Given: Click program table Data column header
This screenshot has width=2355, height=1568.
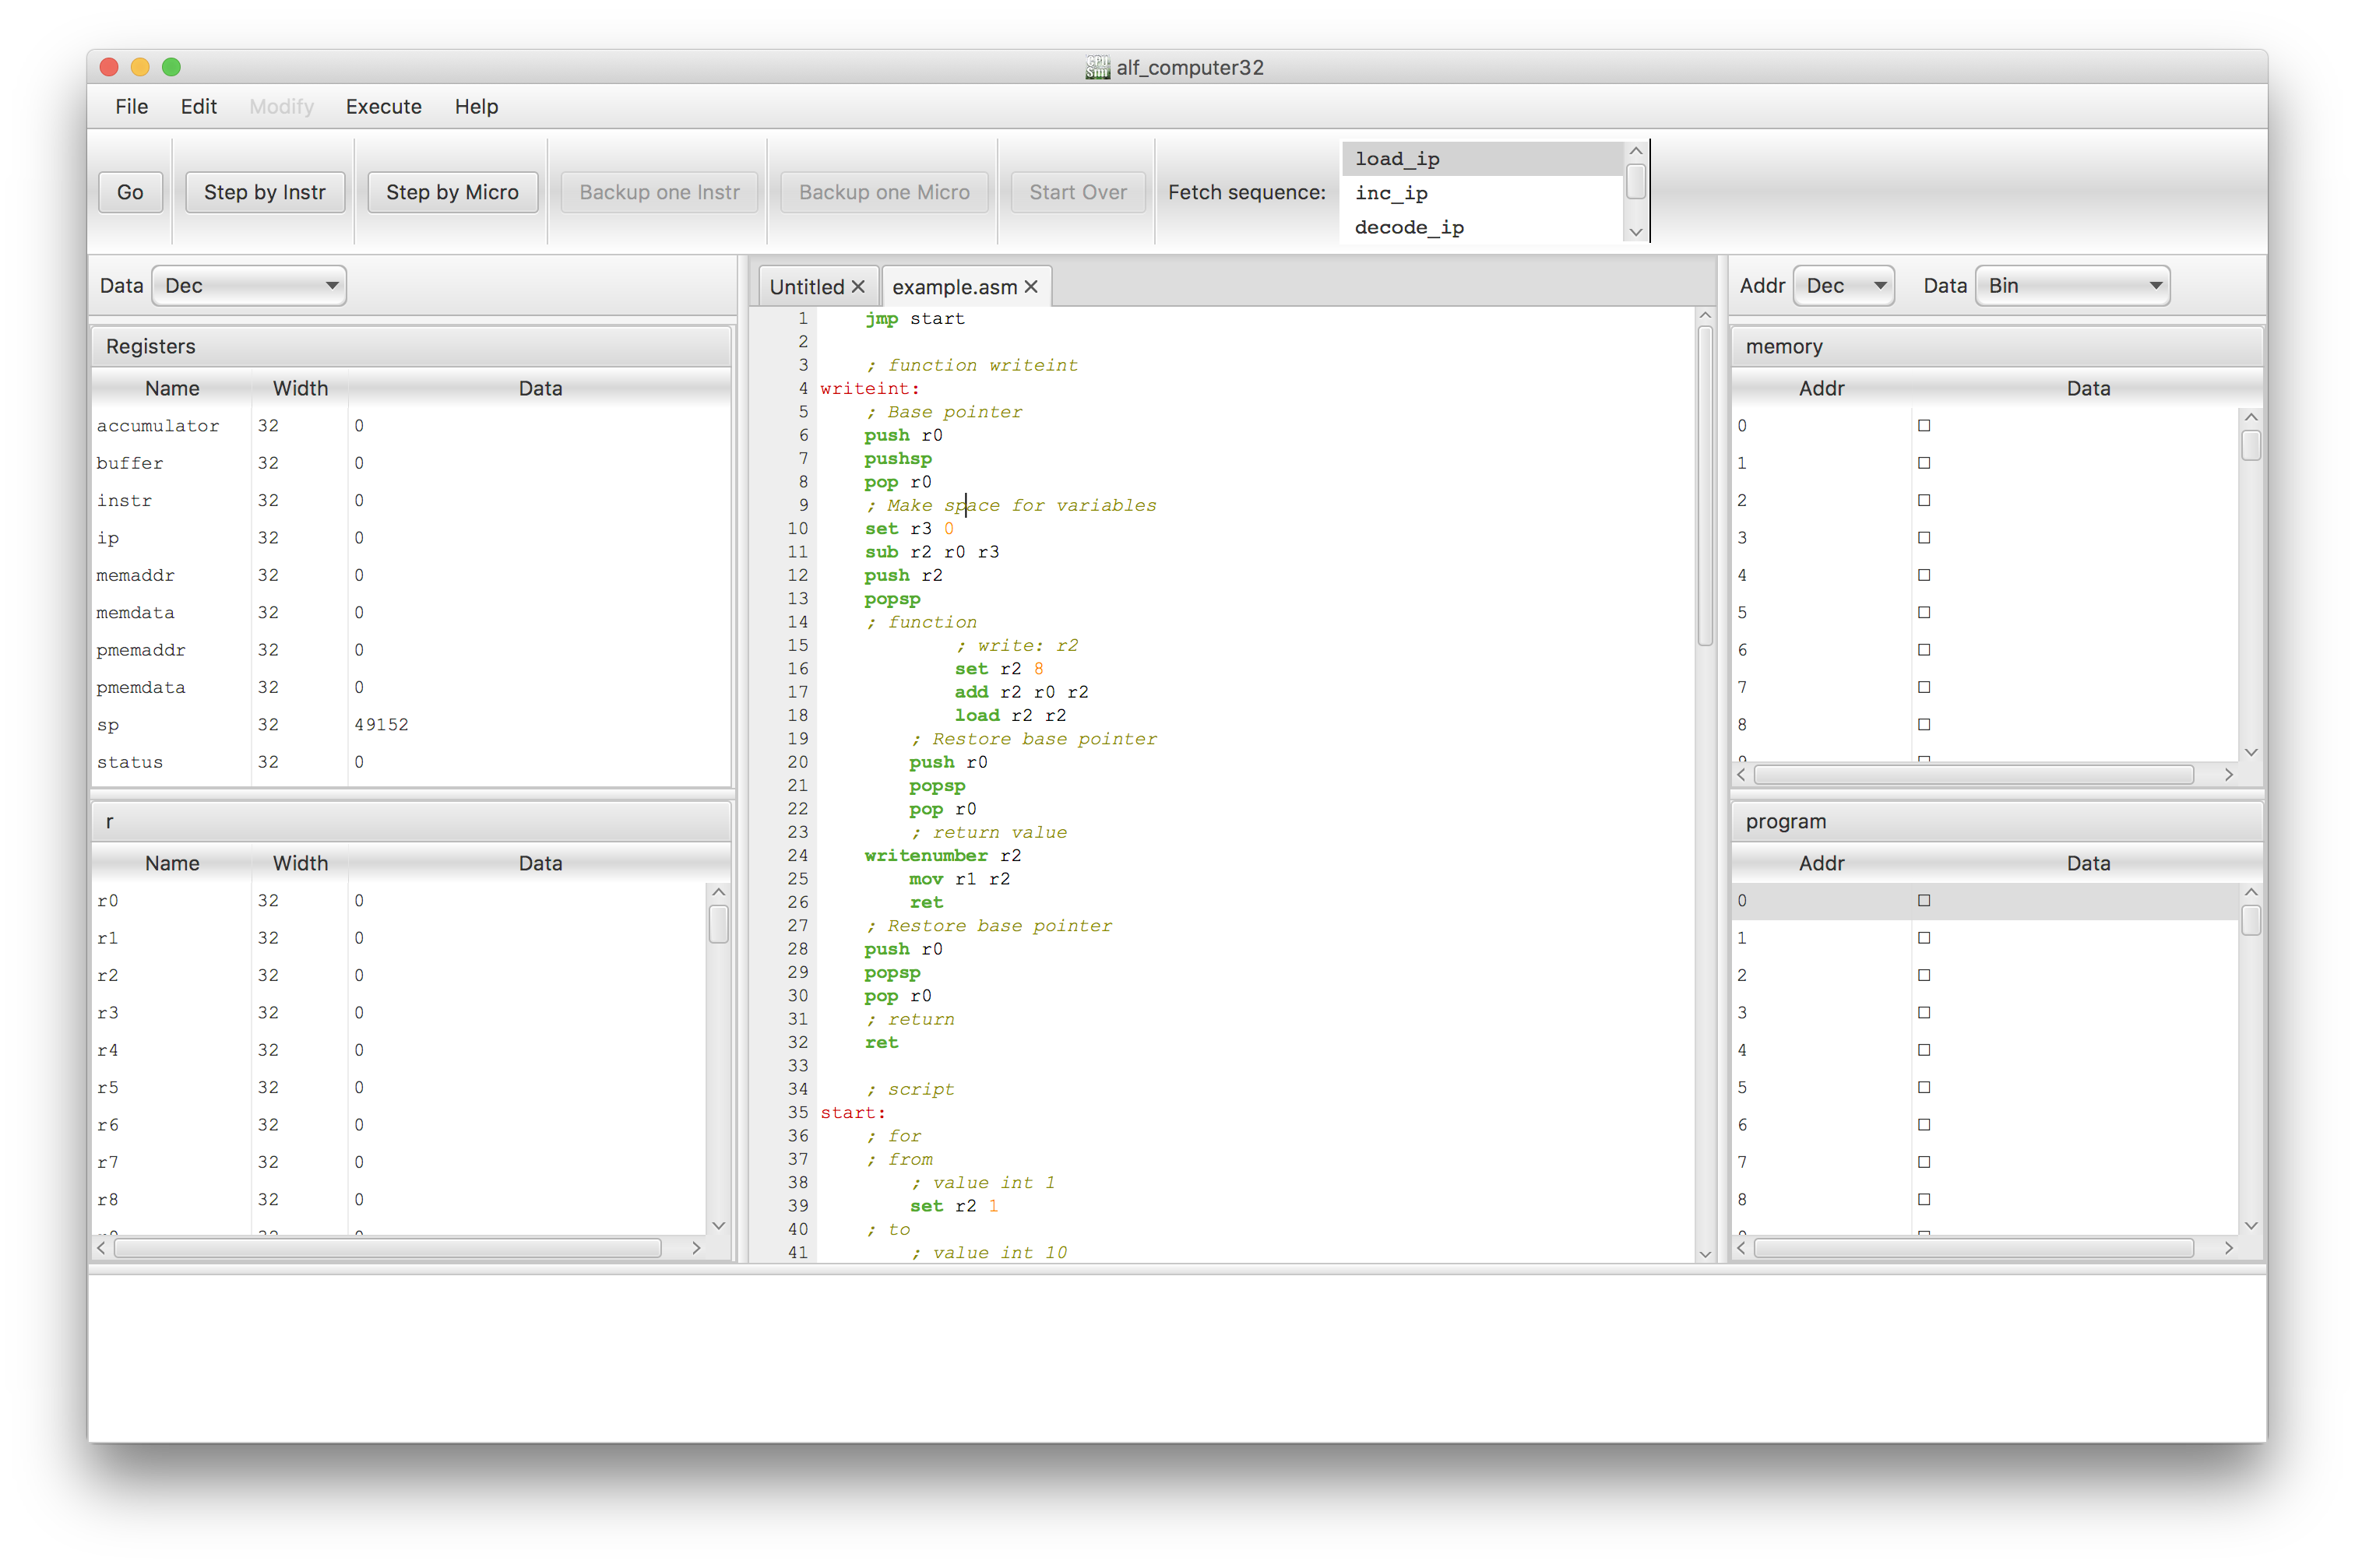Looking at the screenshot, I should tap(2088, 864).
